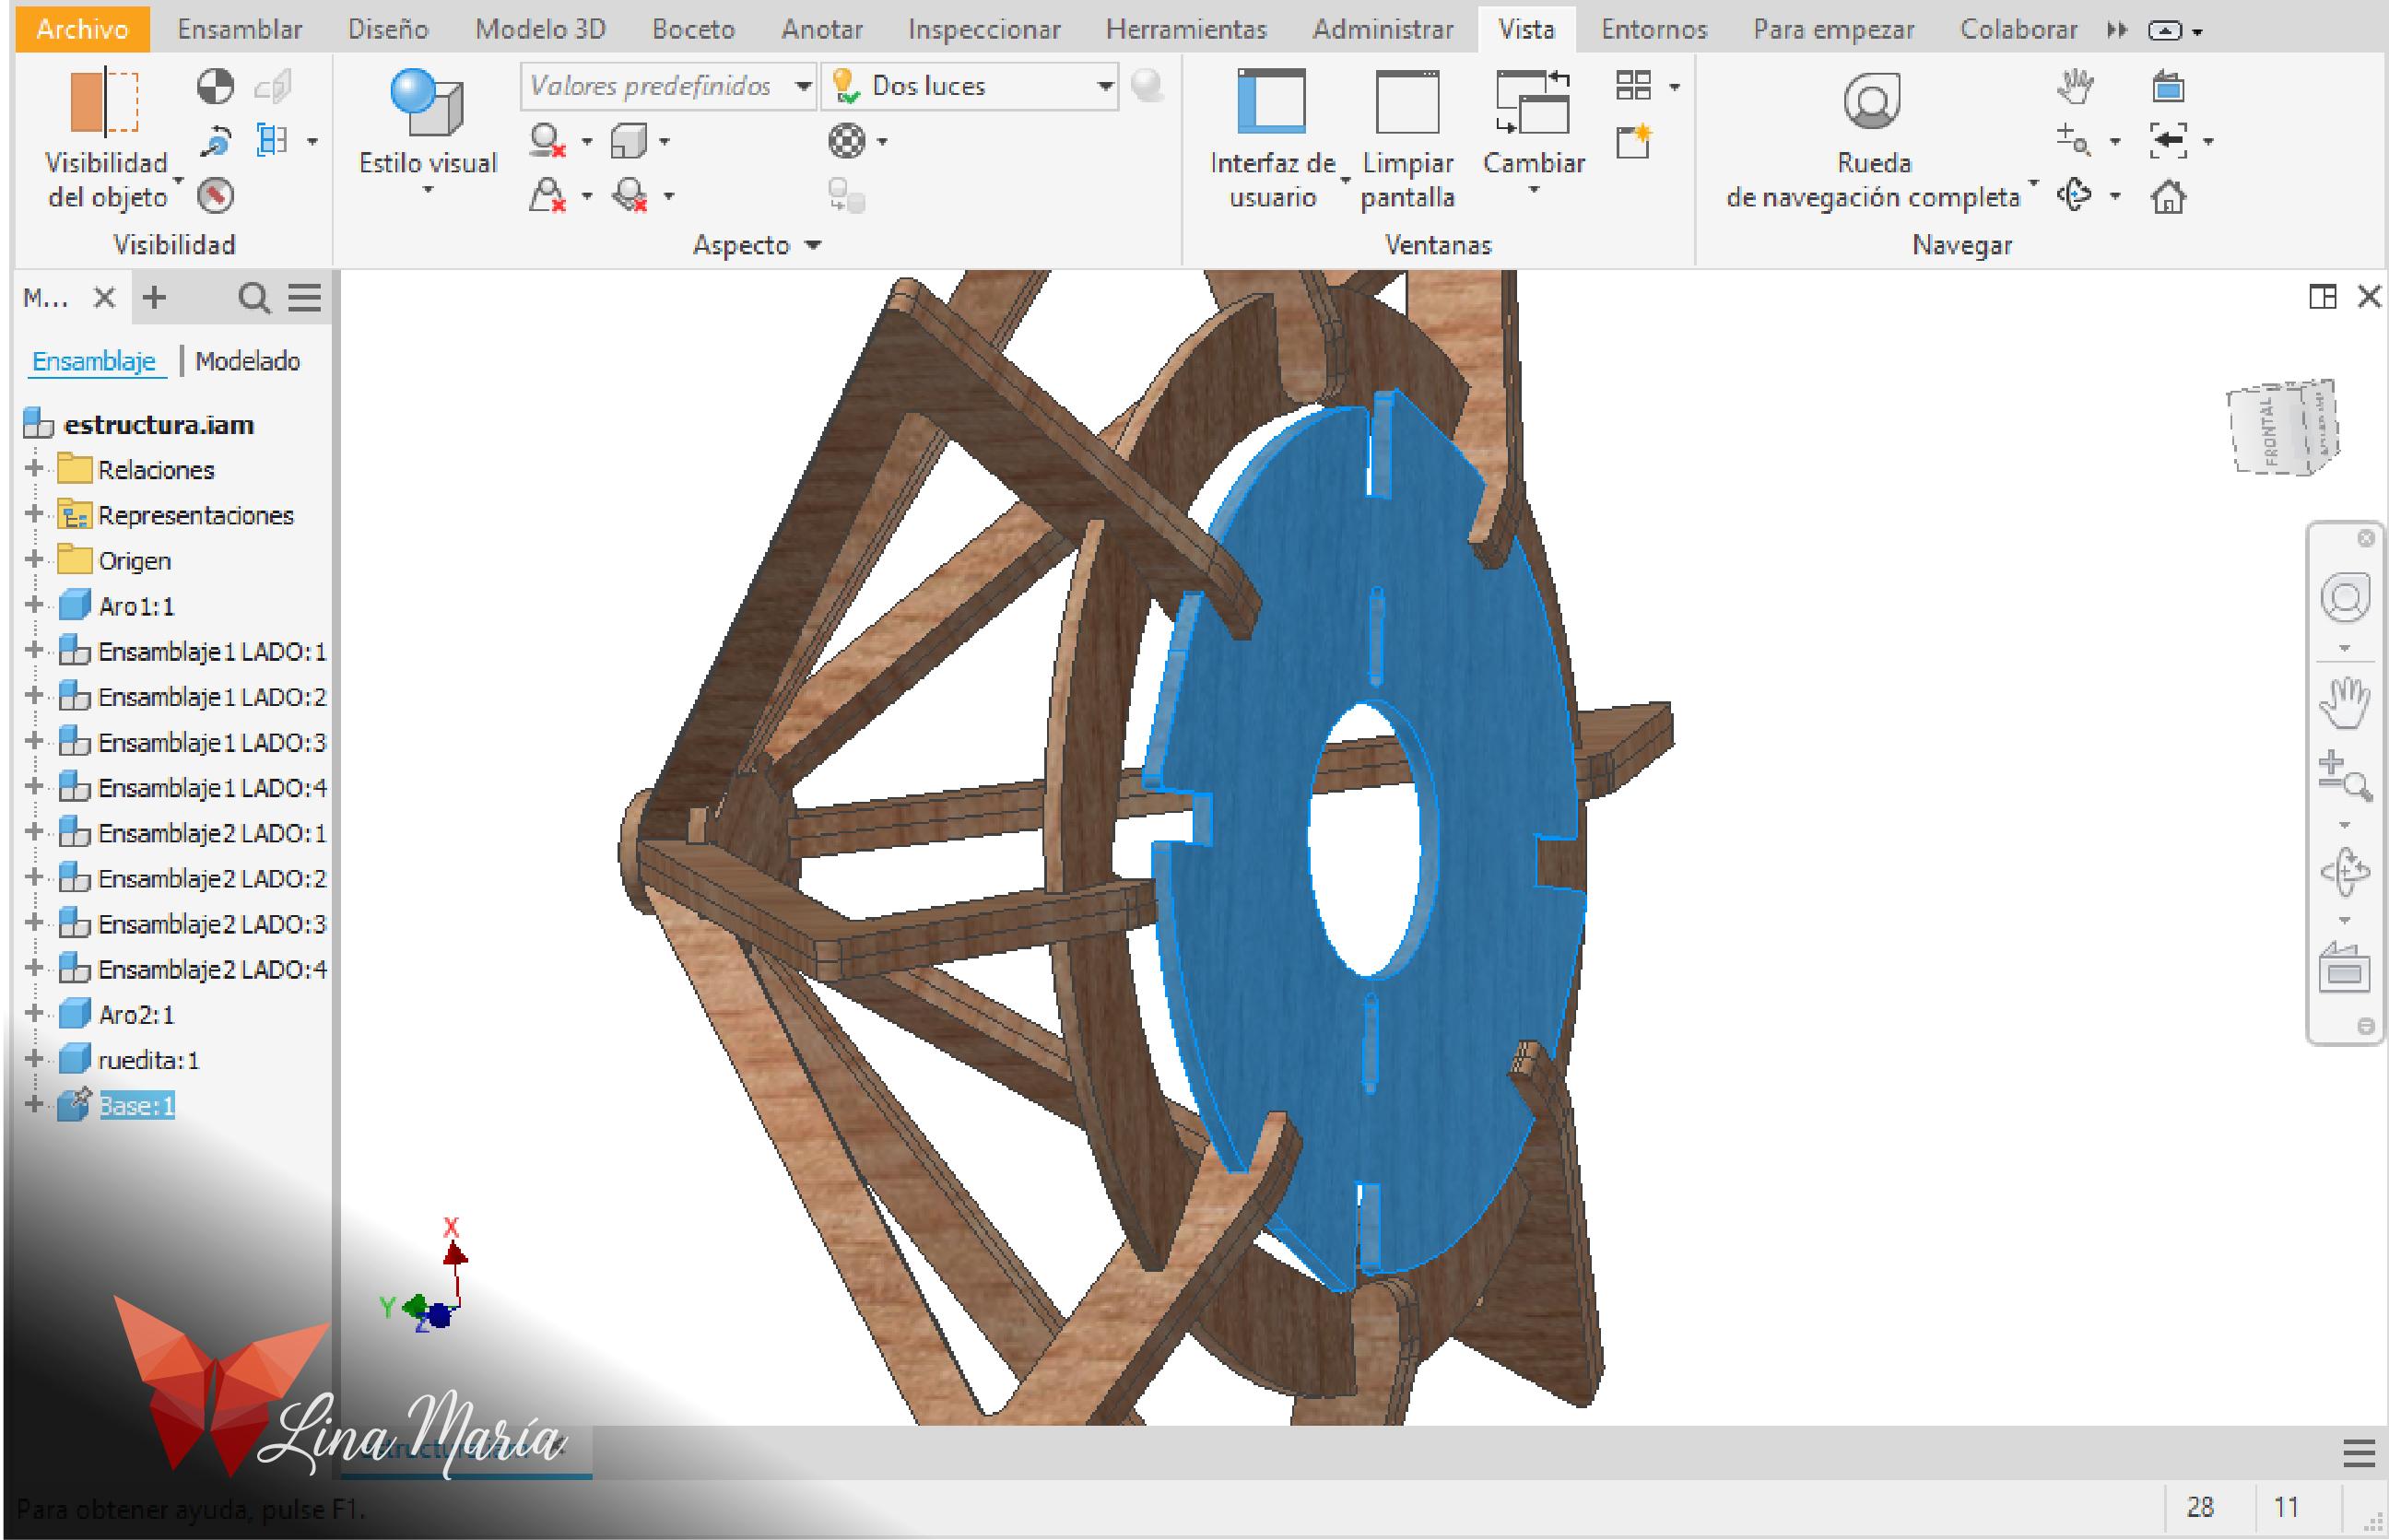The height and width of the screenshot is (1540, 2389).
Task: Click navigation bar steering wheel icon
Action: pos(2344,599)
